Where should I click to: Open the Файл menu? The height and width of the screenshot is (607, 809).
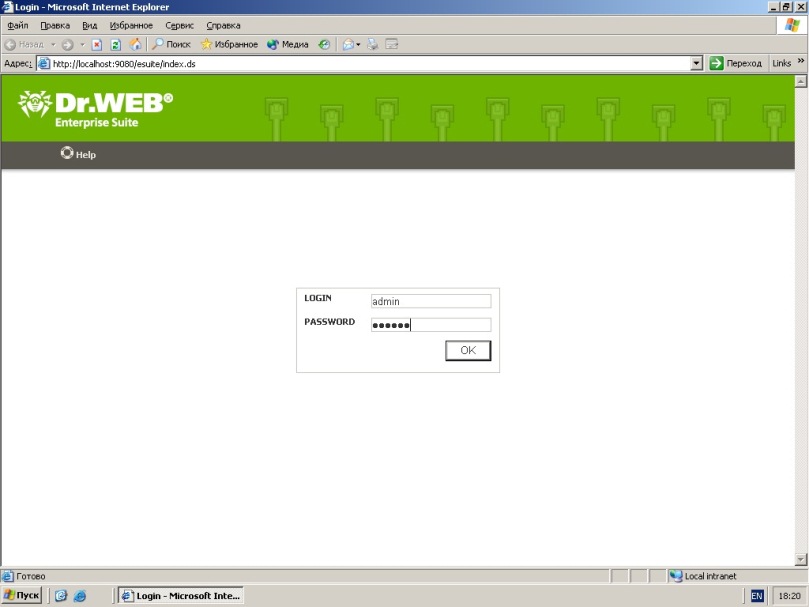18,25
